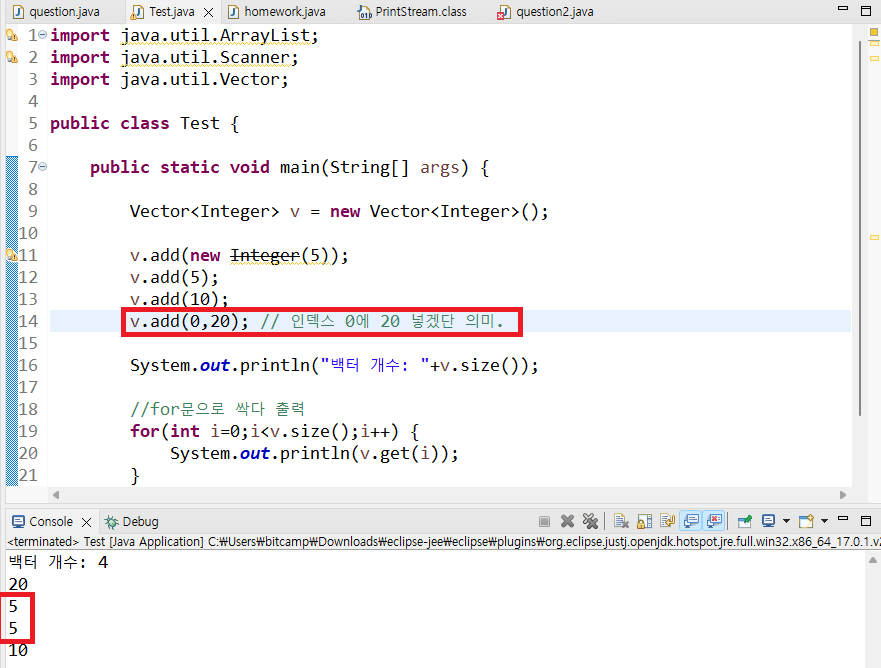Click 'java.util.ArrayList' import text
This screenshot has height=668, width=881.
[215, 35]
